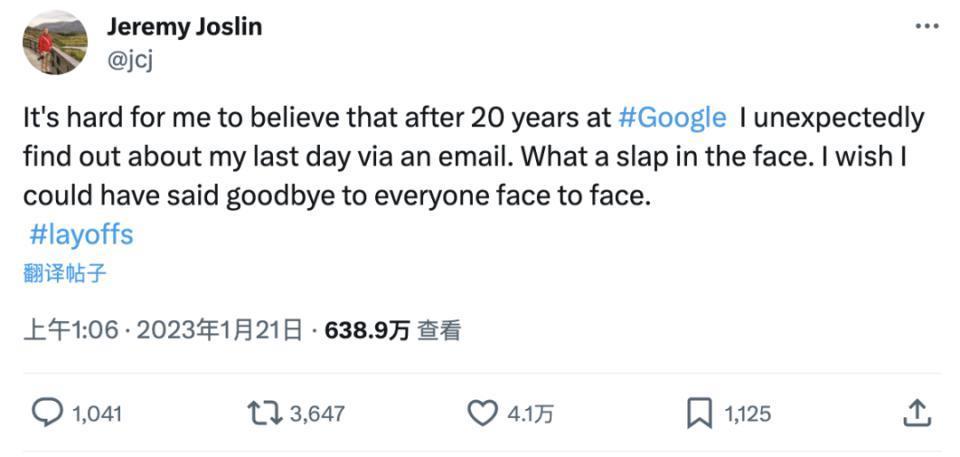The image size is (960, 457).
Task: Click the @jcj username handle
Action: tap(129, 59)
